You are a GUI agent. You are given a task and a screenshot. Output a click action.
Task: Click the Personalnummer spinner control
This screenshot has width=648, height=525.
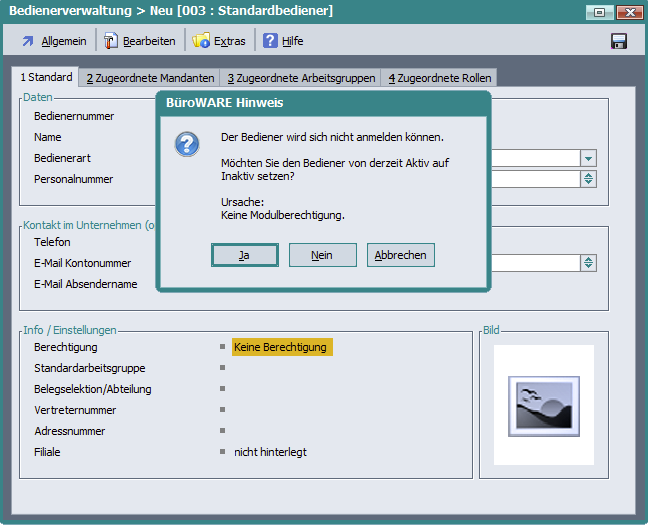click(589, 179)
